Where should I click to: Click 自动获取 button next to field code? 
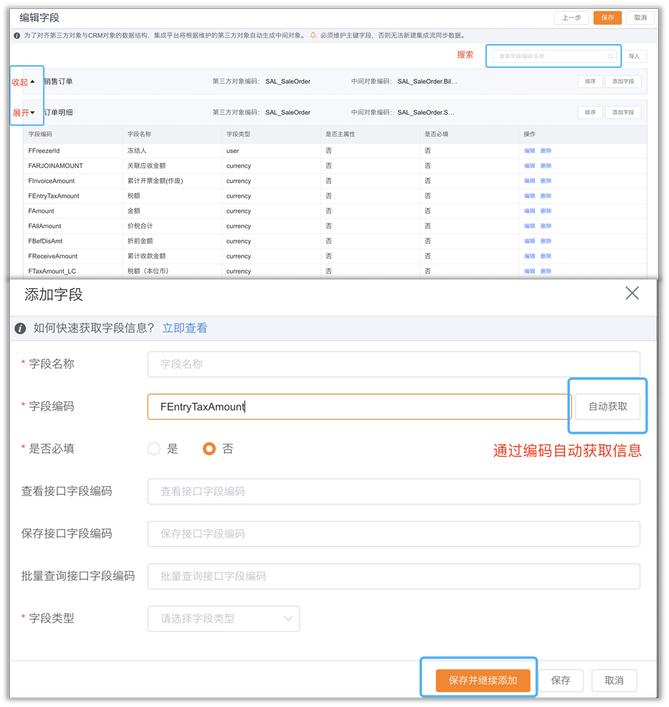607,407
